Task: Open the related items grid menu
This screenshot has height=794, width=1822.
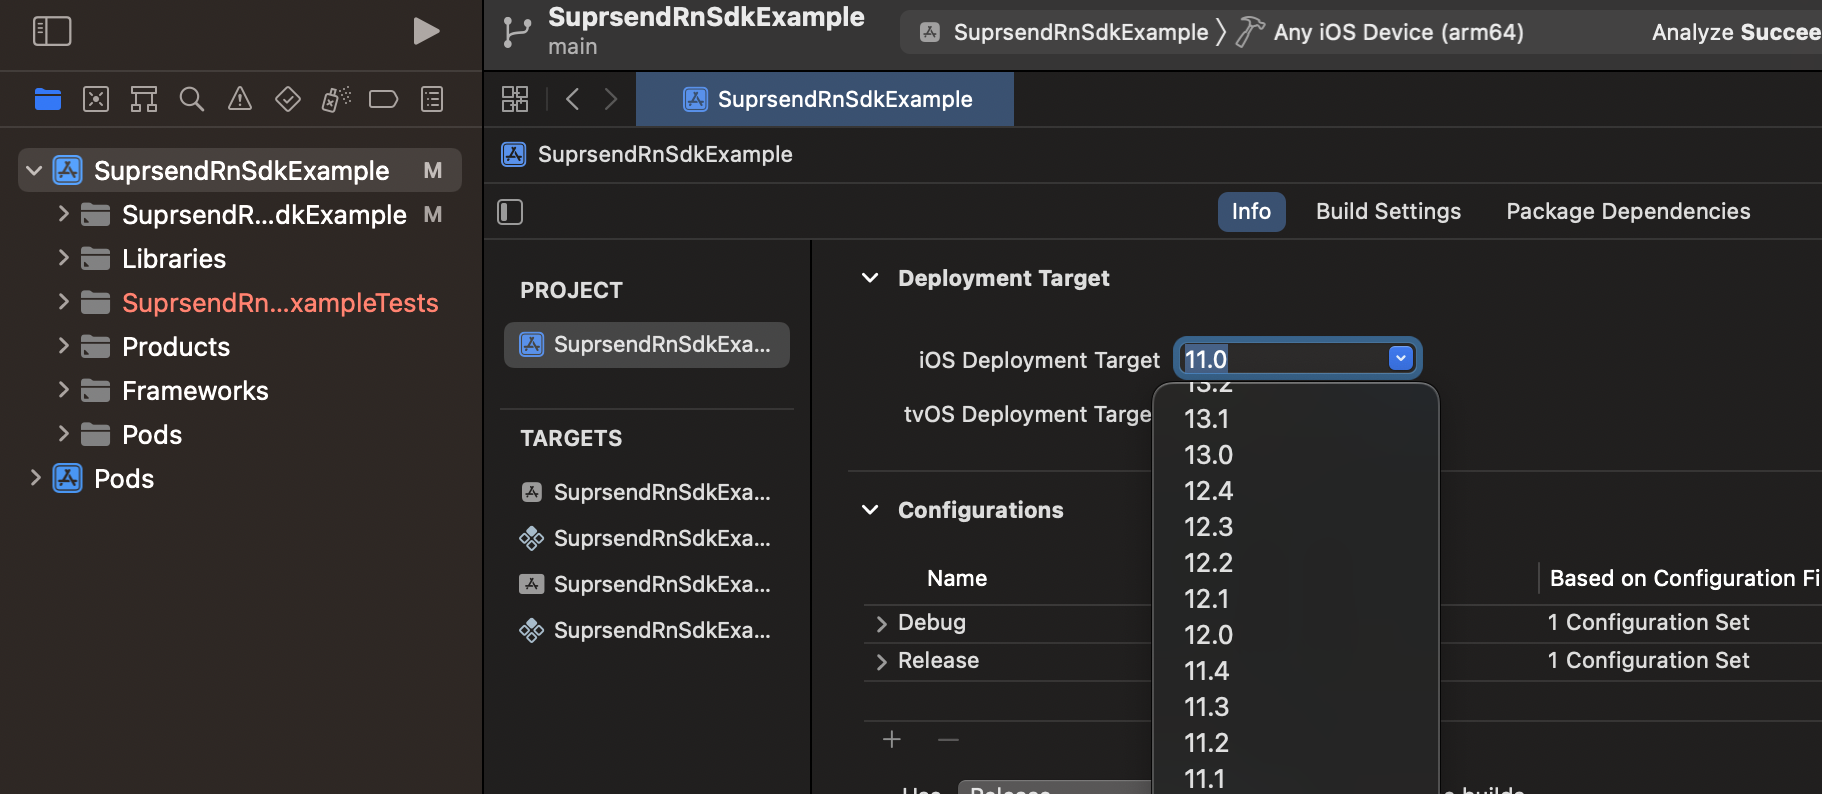Action: click(x=515, y=99)
